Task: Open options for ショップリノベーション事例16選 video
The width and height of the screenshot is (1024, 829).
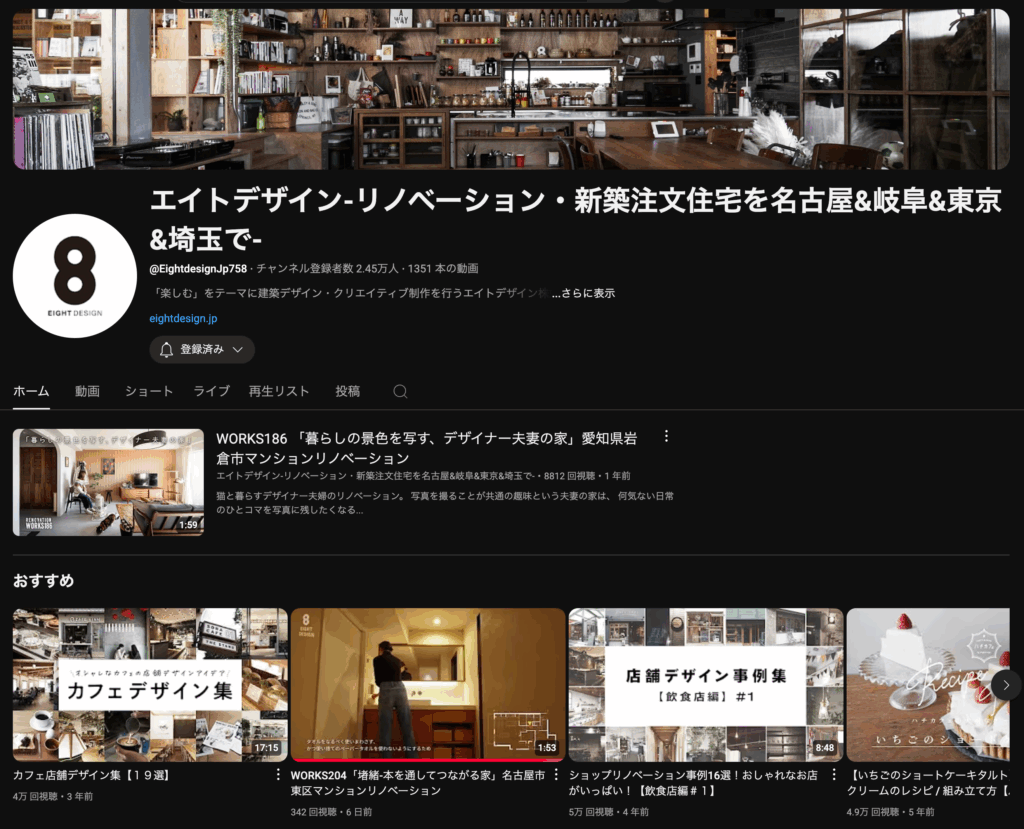Action: [x=834, y=775]
